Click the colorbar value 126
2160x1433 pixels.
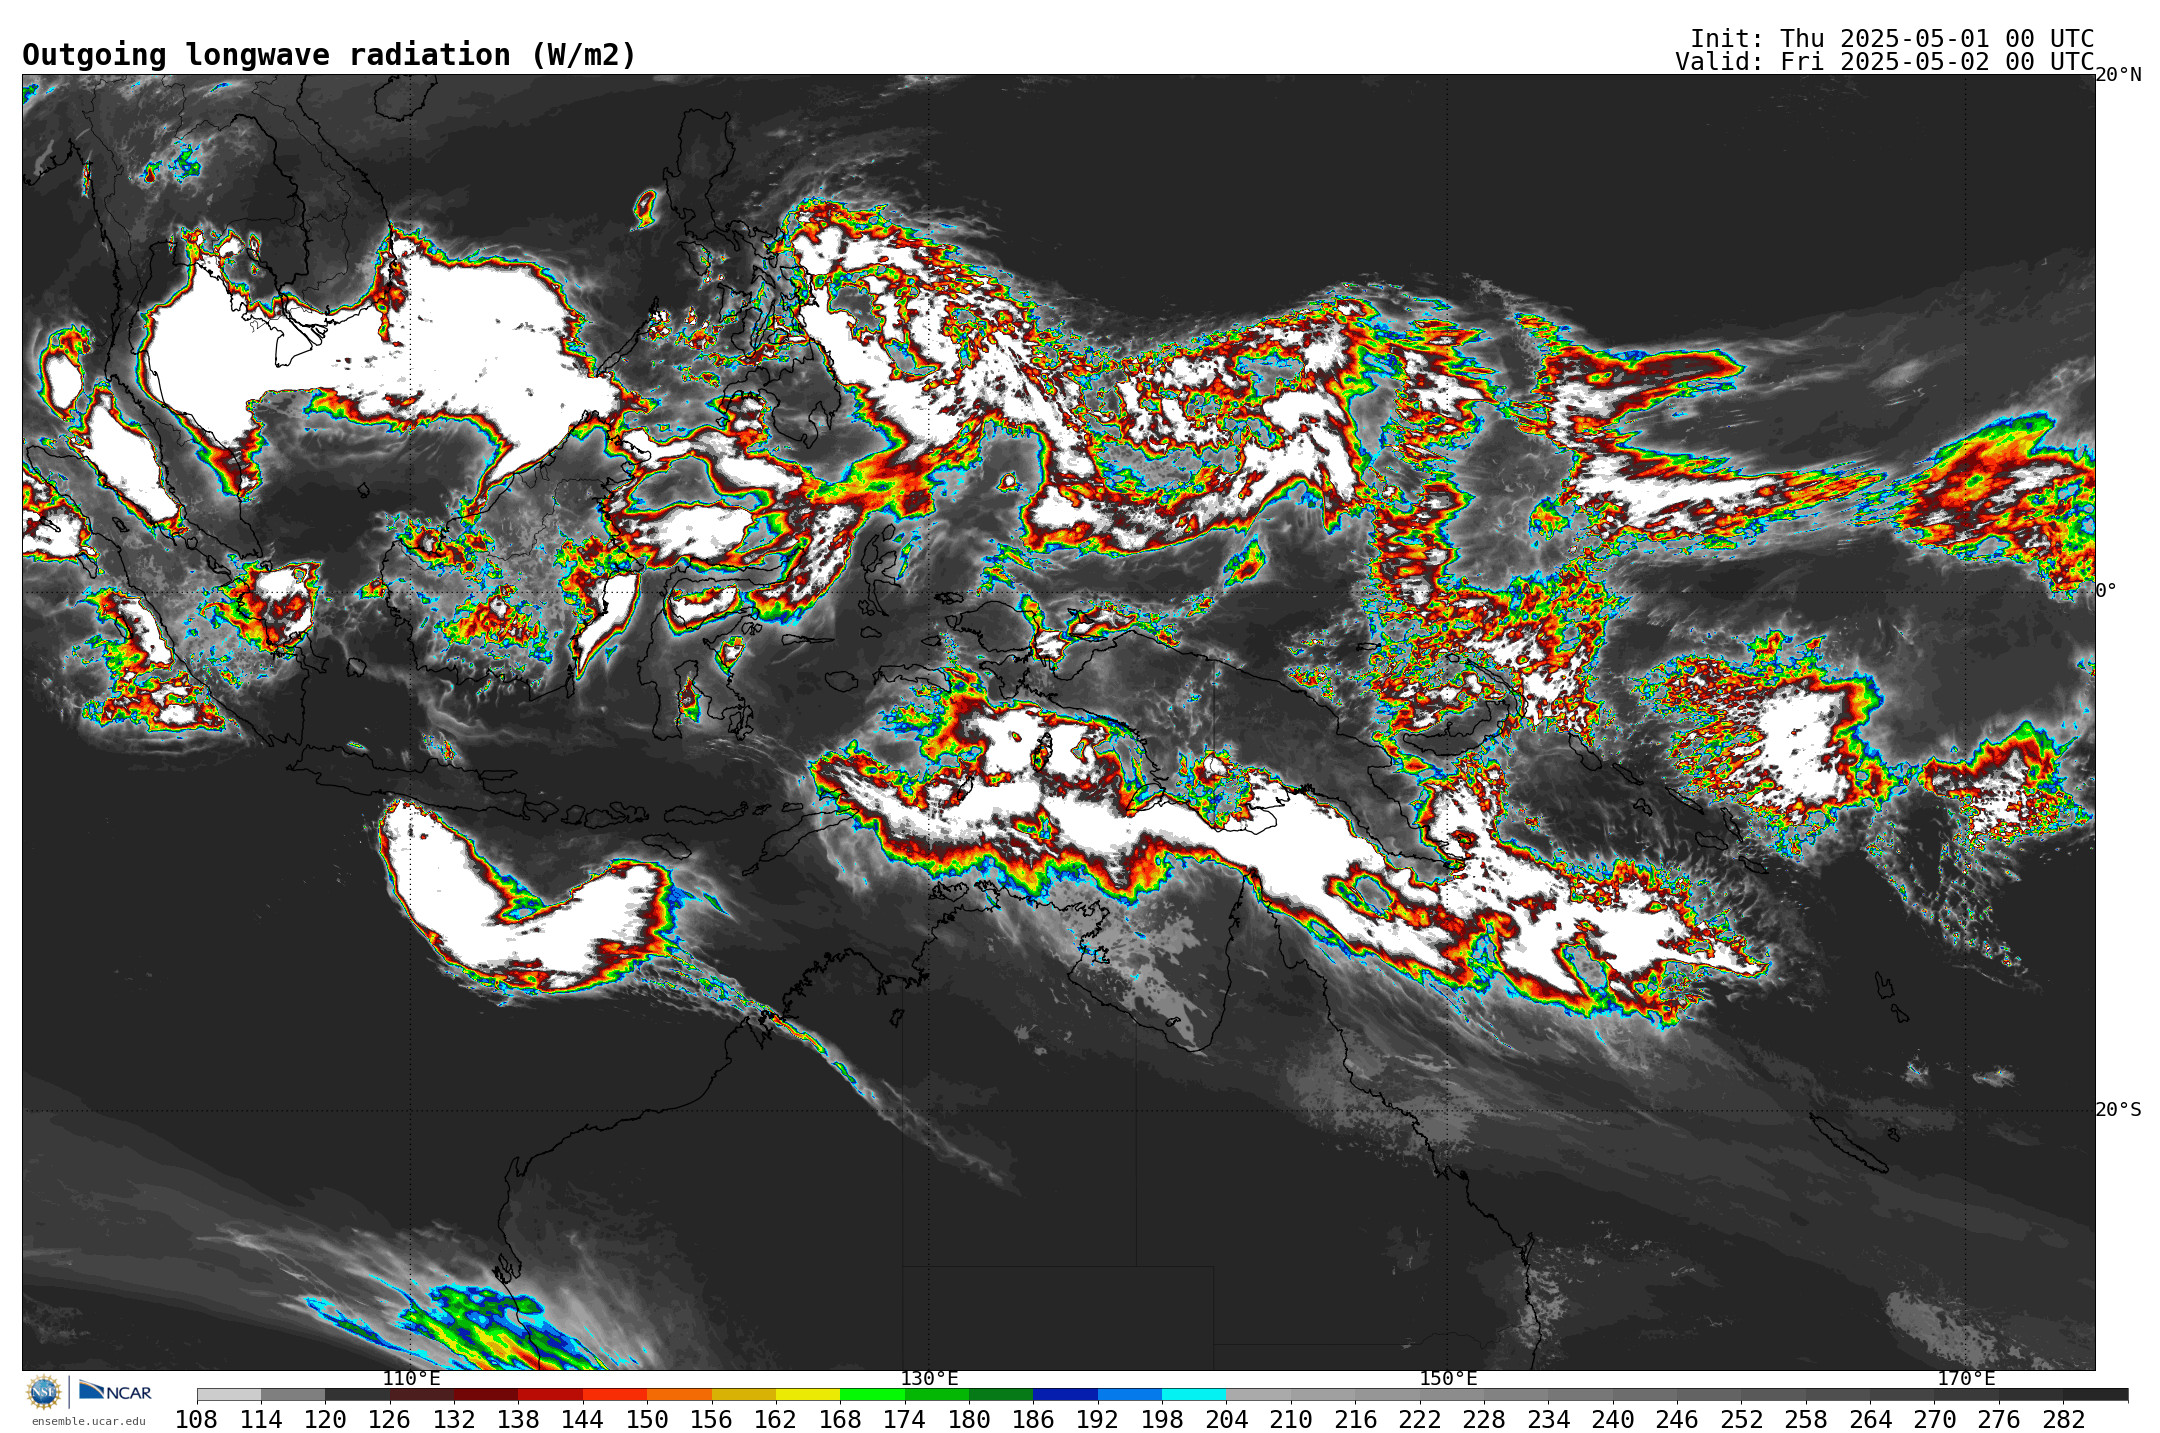click(390, 1420)
